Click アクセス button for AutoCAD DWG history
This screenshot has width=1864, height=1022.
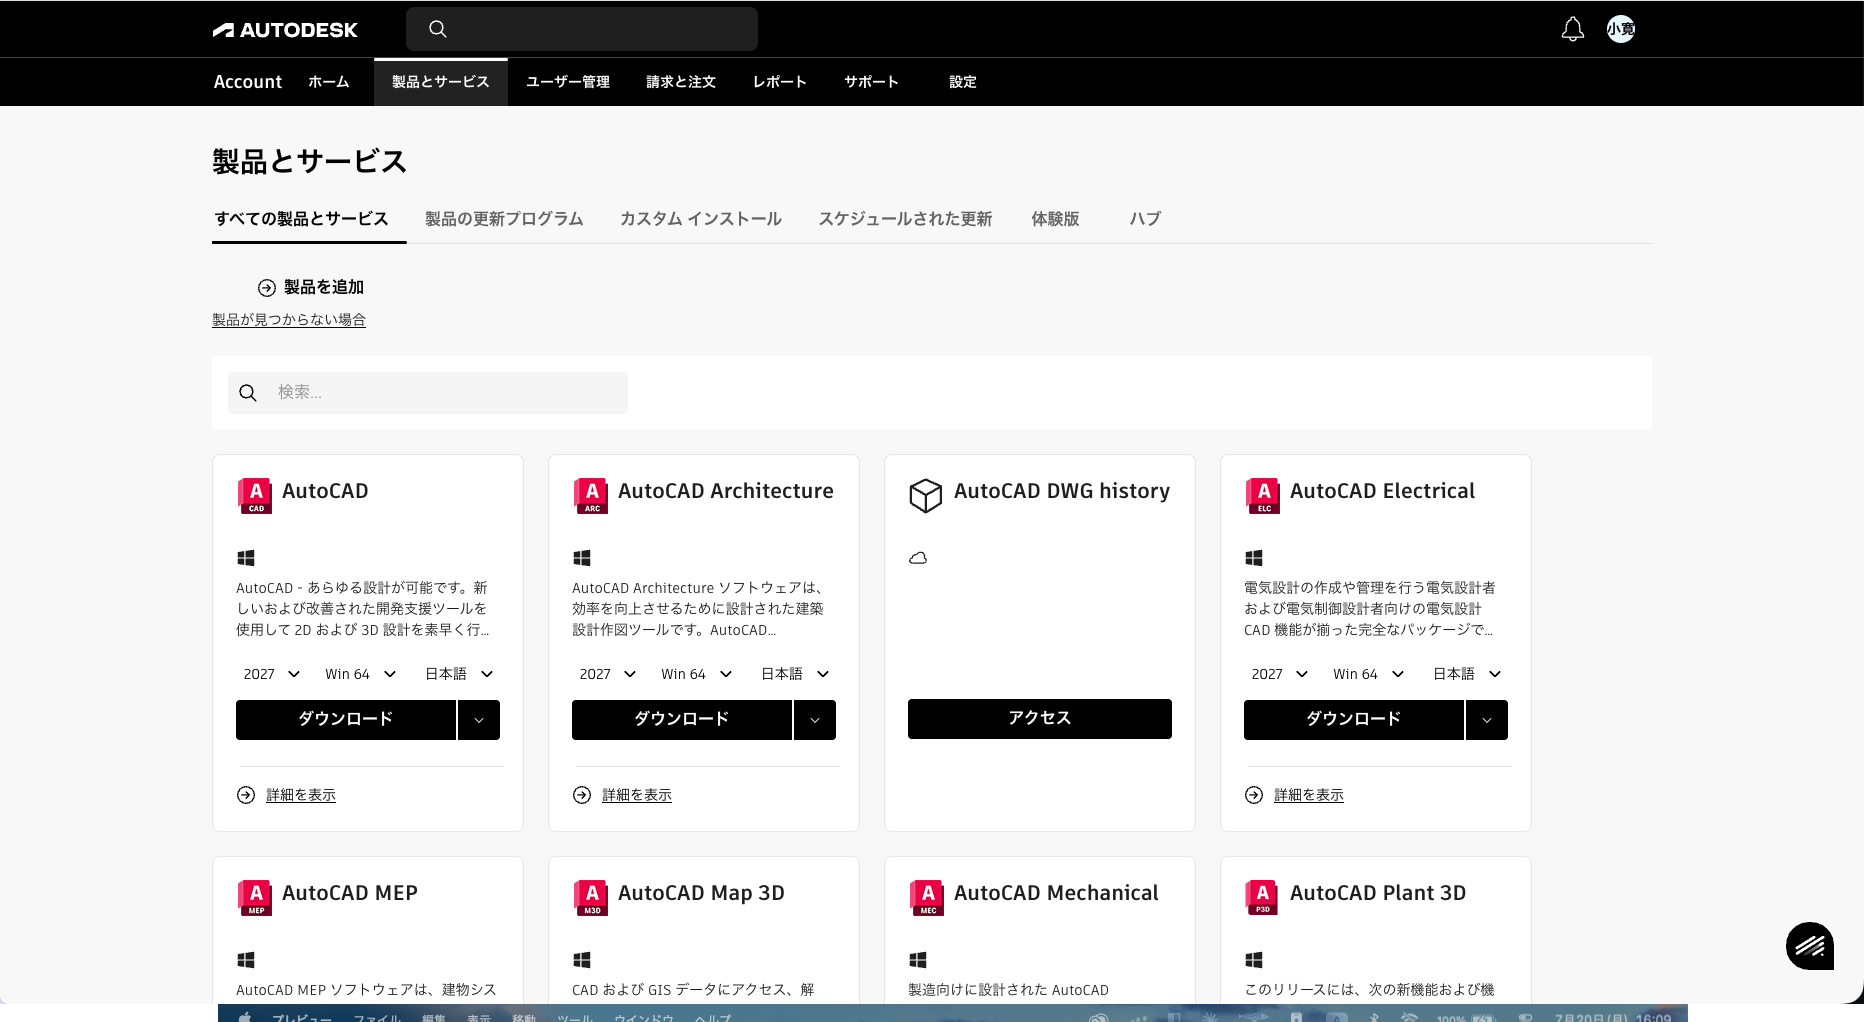pos(1040,719)
